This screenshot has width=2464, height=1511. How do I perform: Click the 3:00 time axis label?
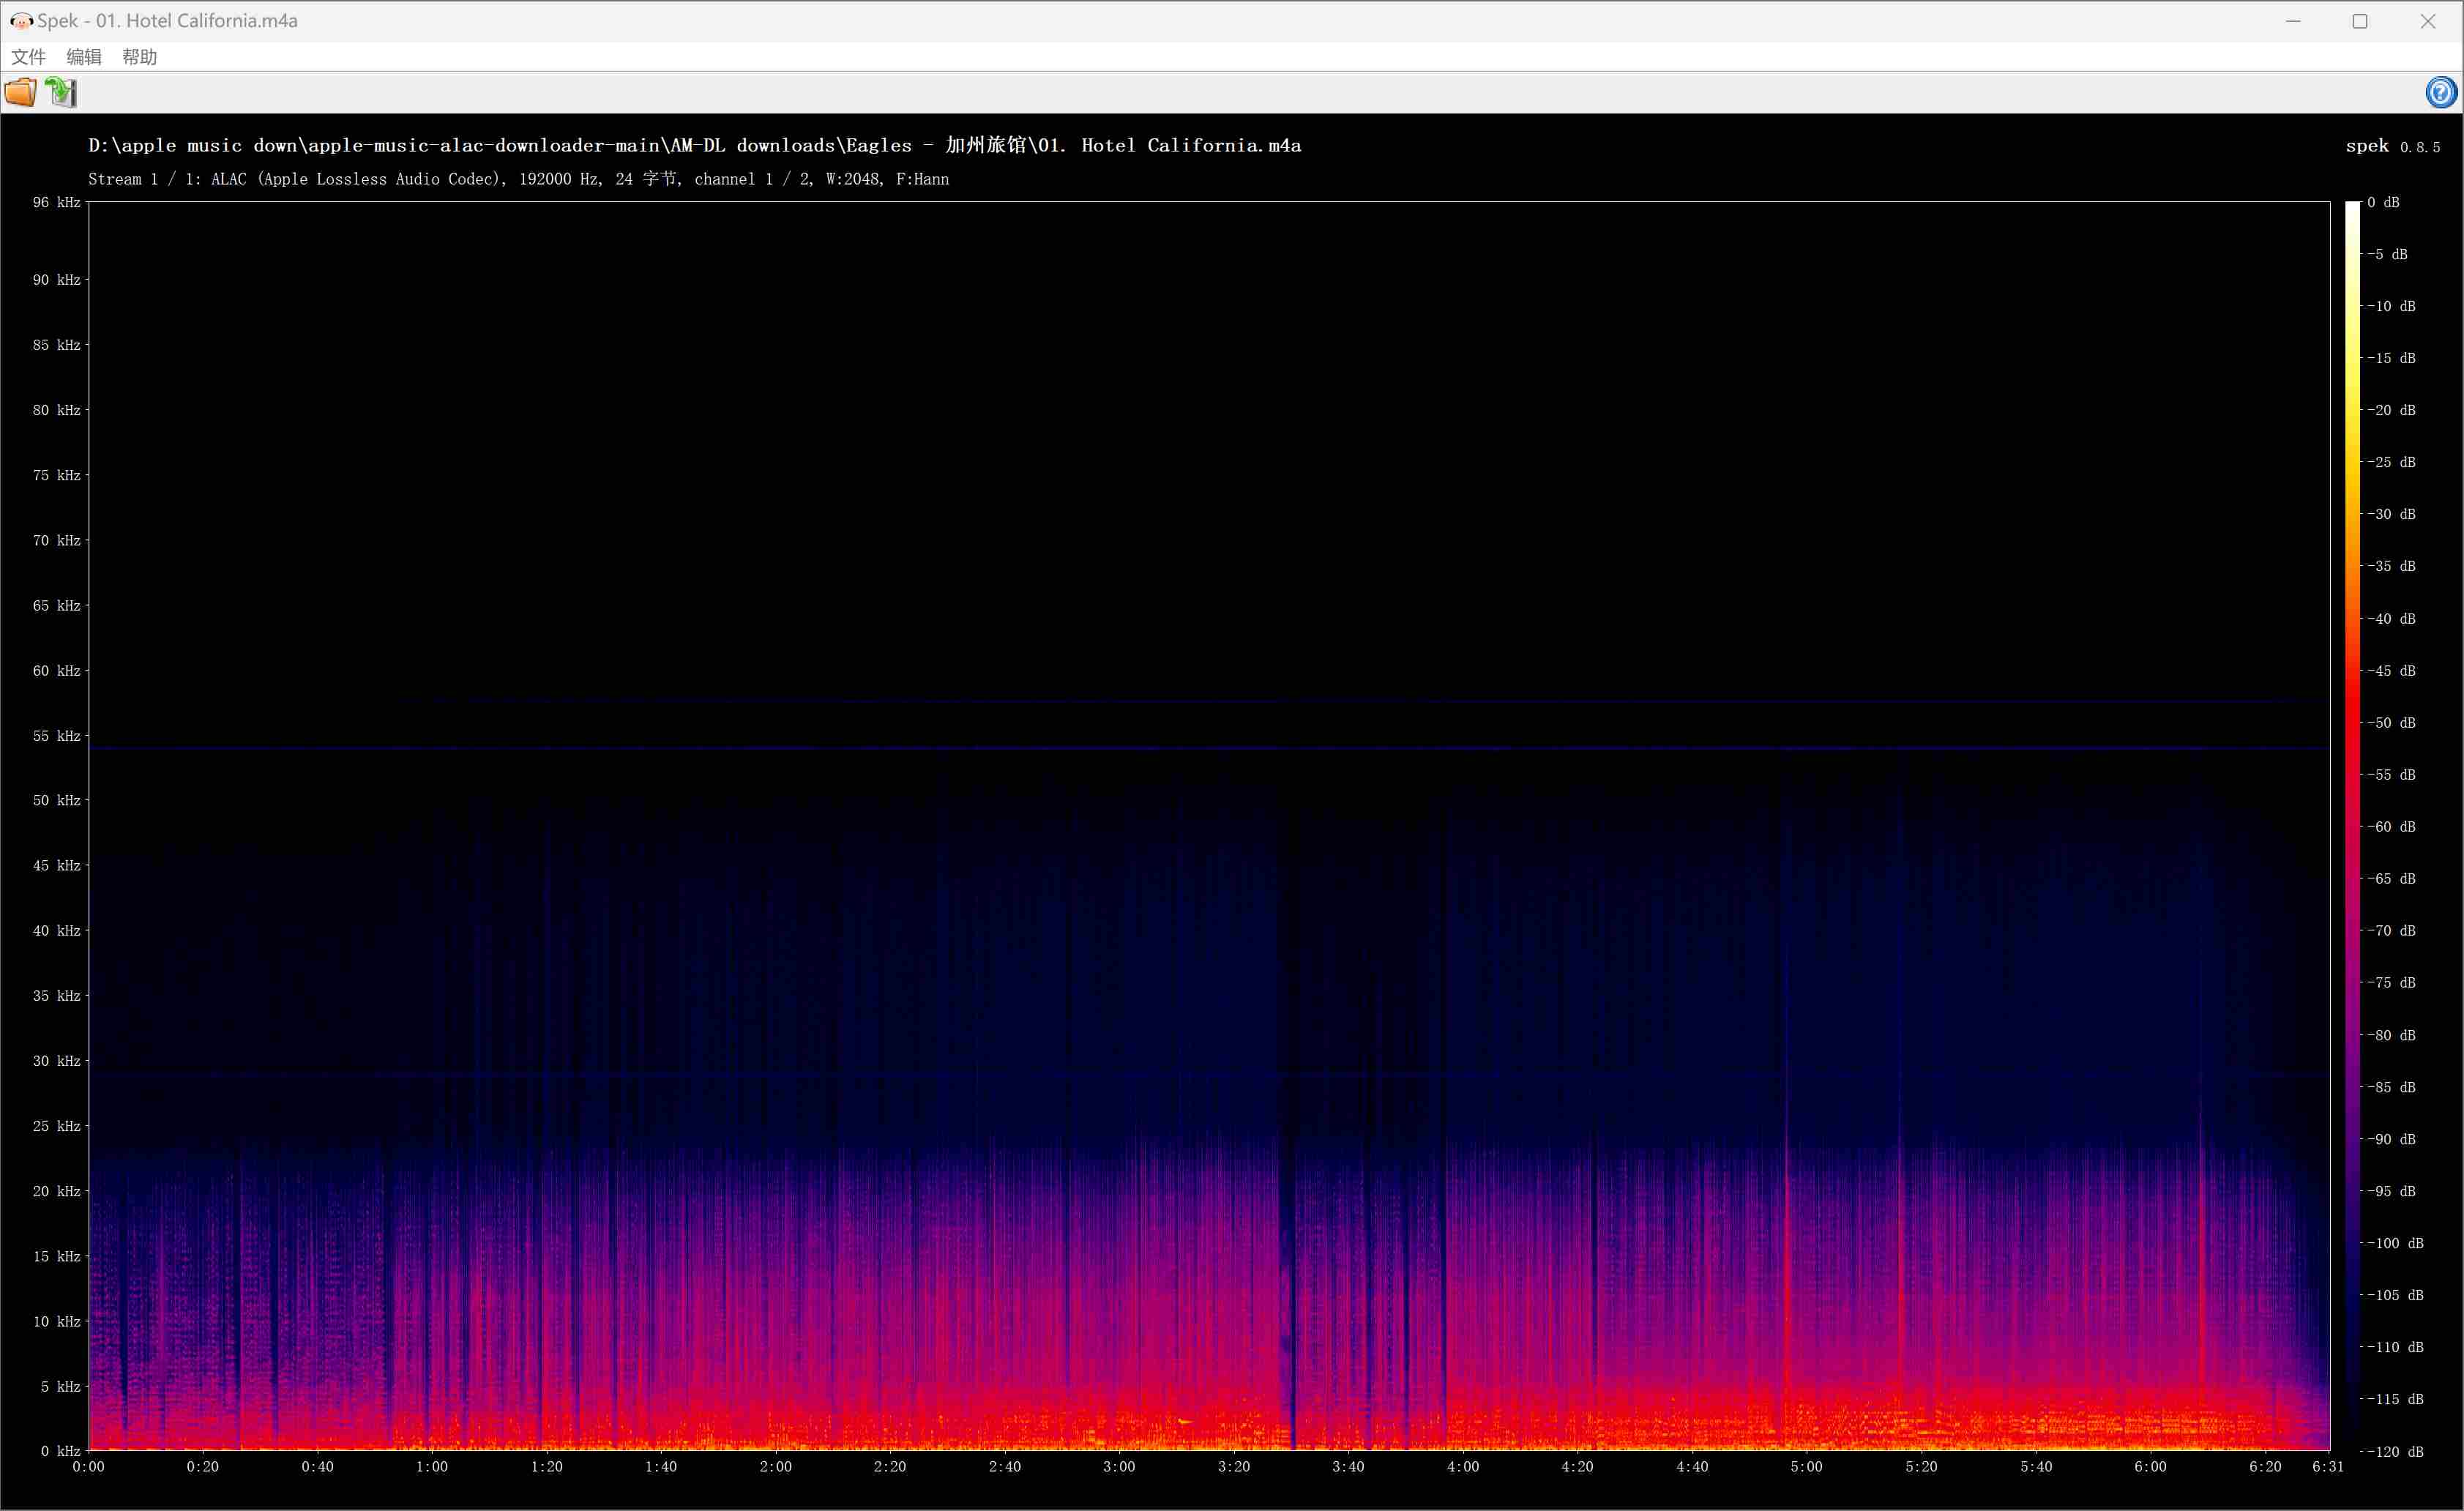(x=1119, y=1467)
